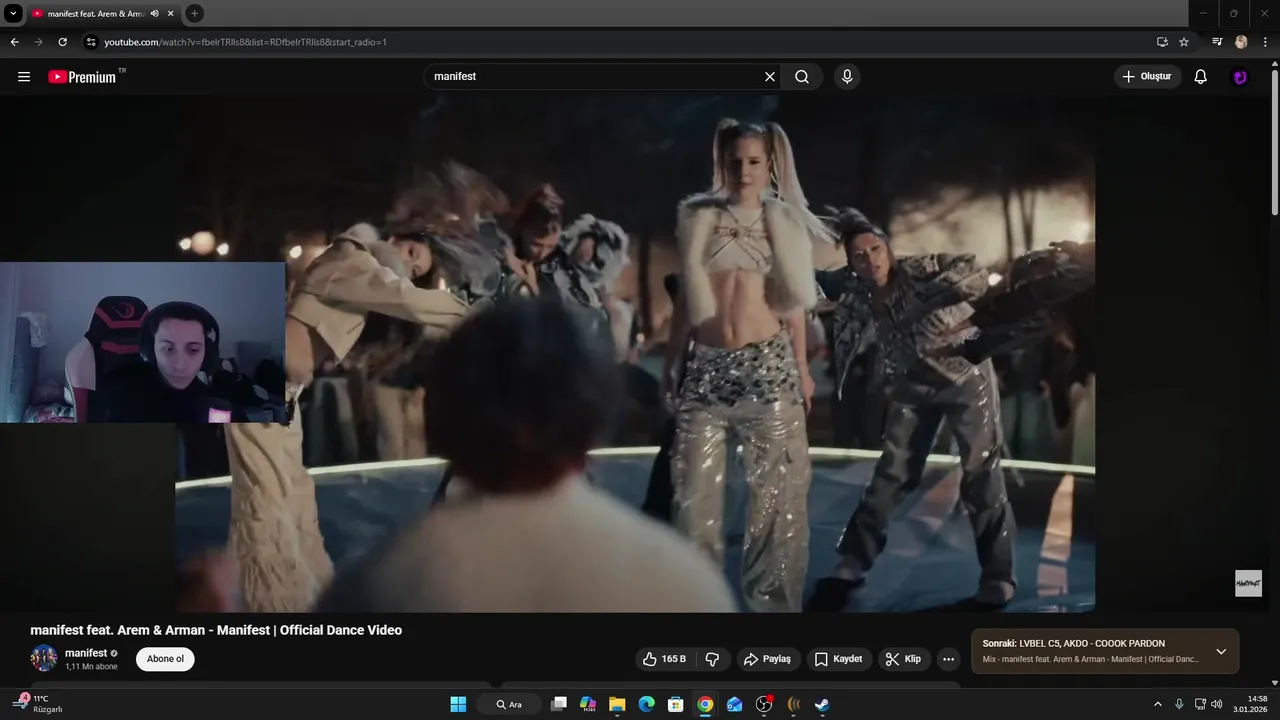Go back in browser history
The image size is (1280, 720).
click(x=14, y=42)
